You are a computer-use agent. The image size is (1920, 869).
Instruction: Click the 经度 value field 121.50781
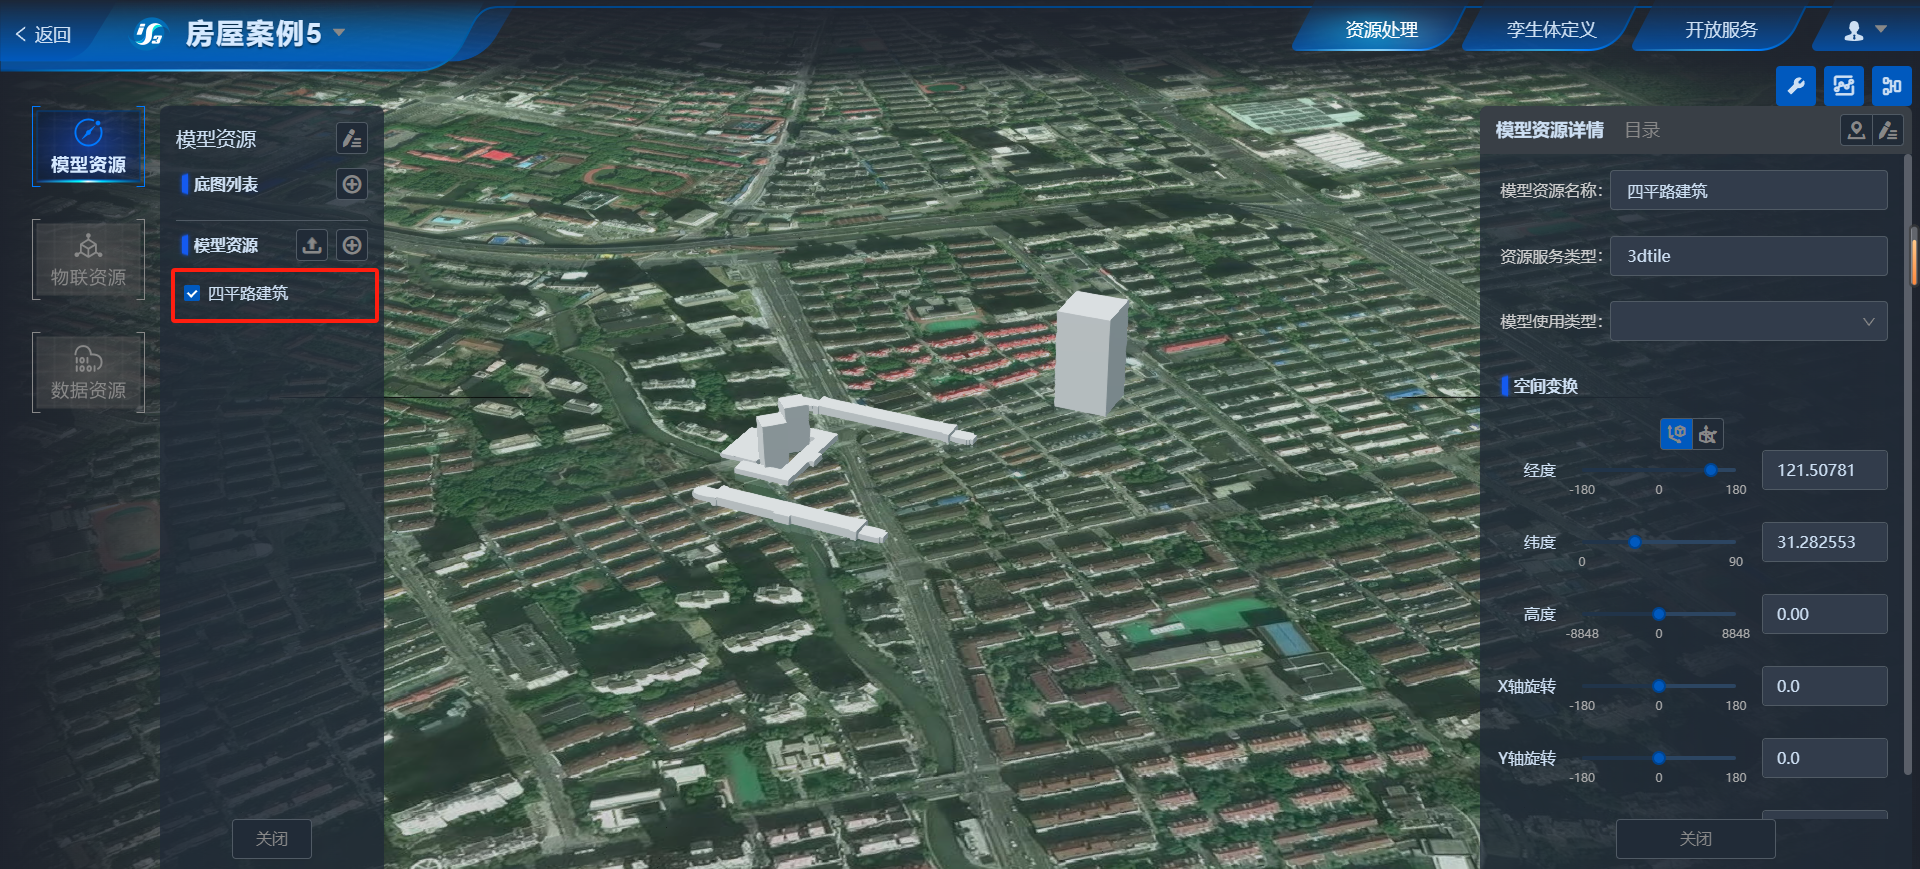1824,470
